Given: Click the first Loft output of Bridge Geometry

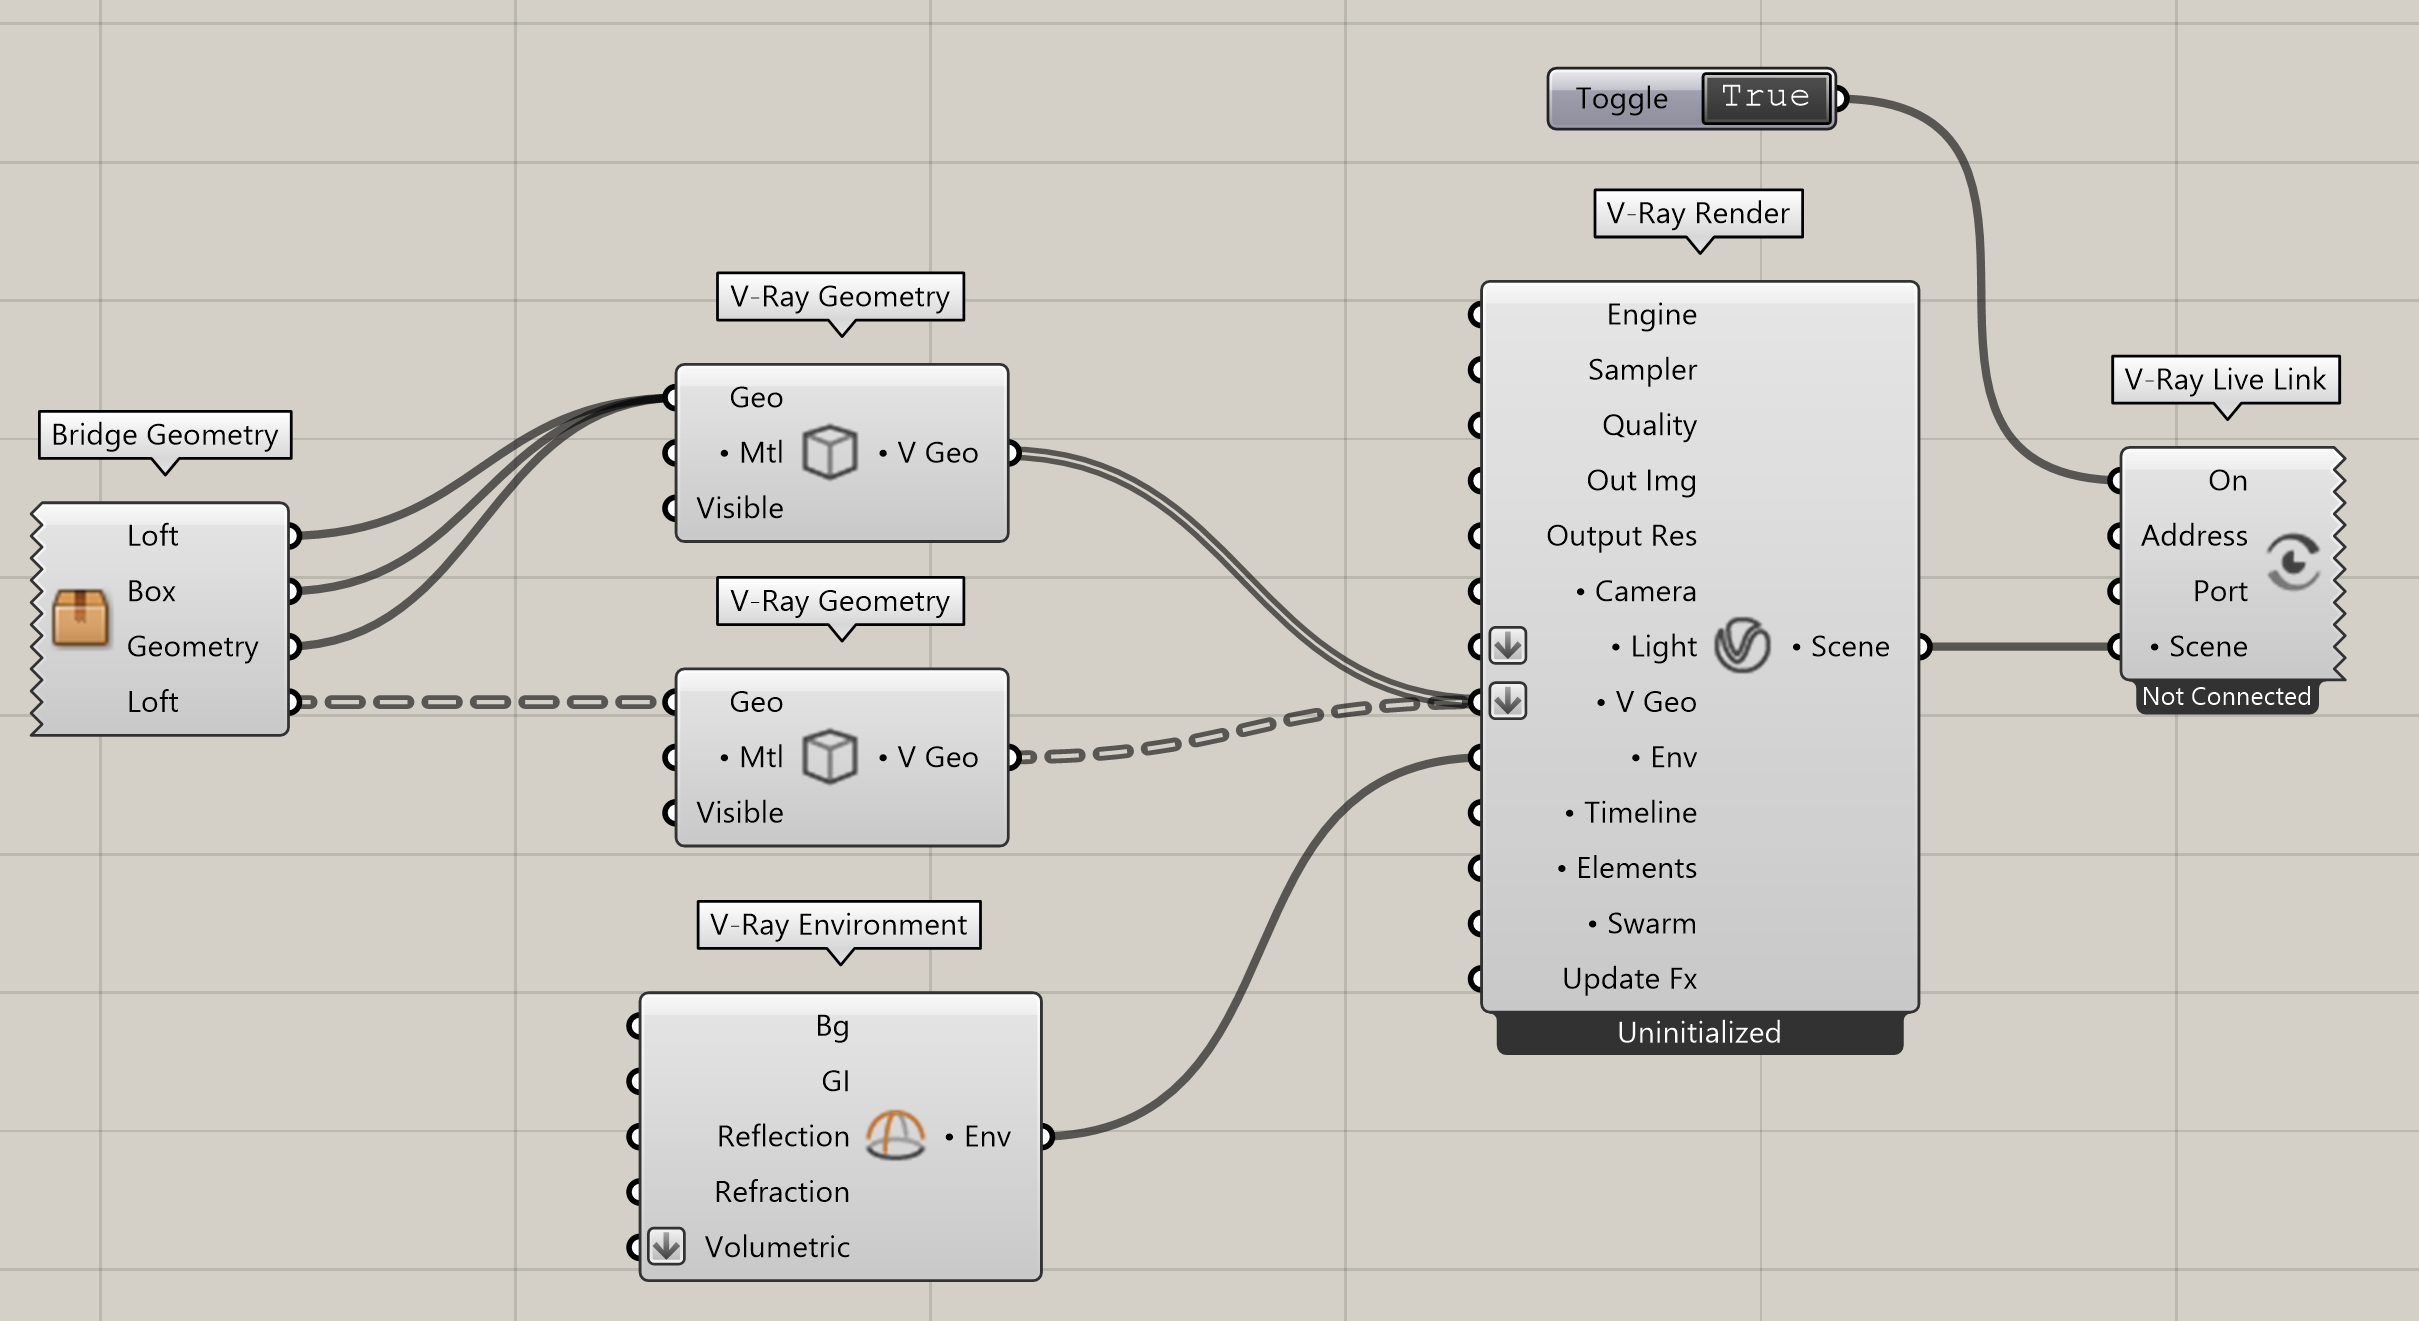Looking at the screenshot, I should point(152,535).
